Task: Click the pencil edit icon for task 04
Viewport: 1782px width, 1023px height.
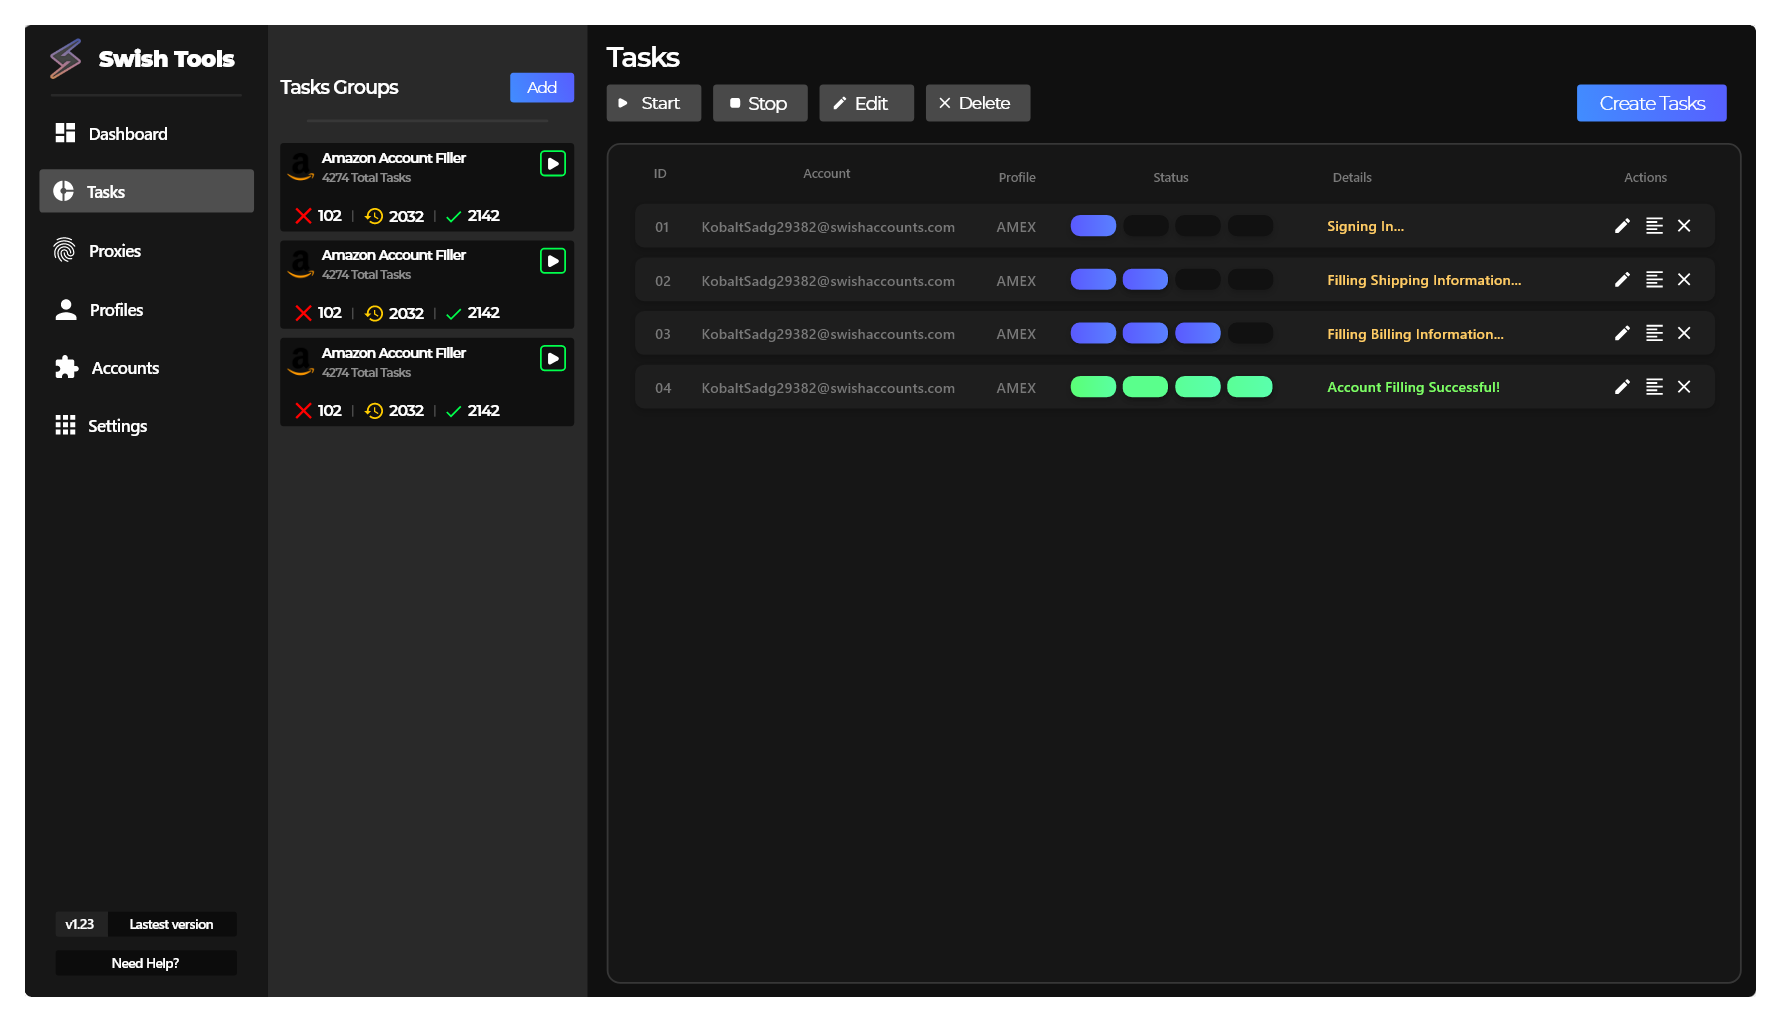Action: click(x=1622, y=387)
